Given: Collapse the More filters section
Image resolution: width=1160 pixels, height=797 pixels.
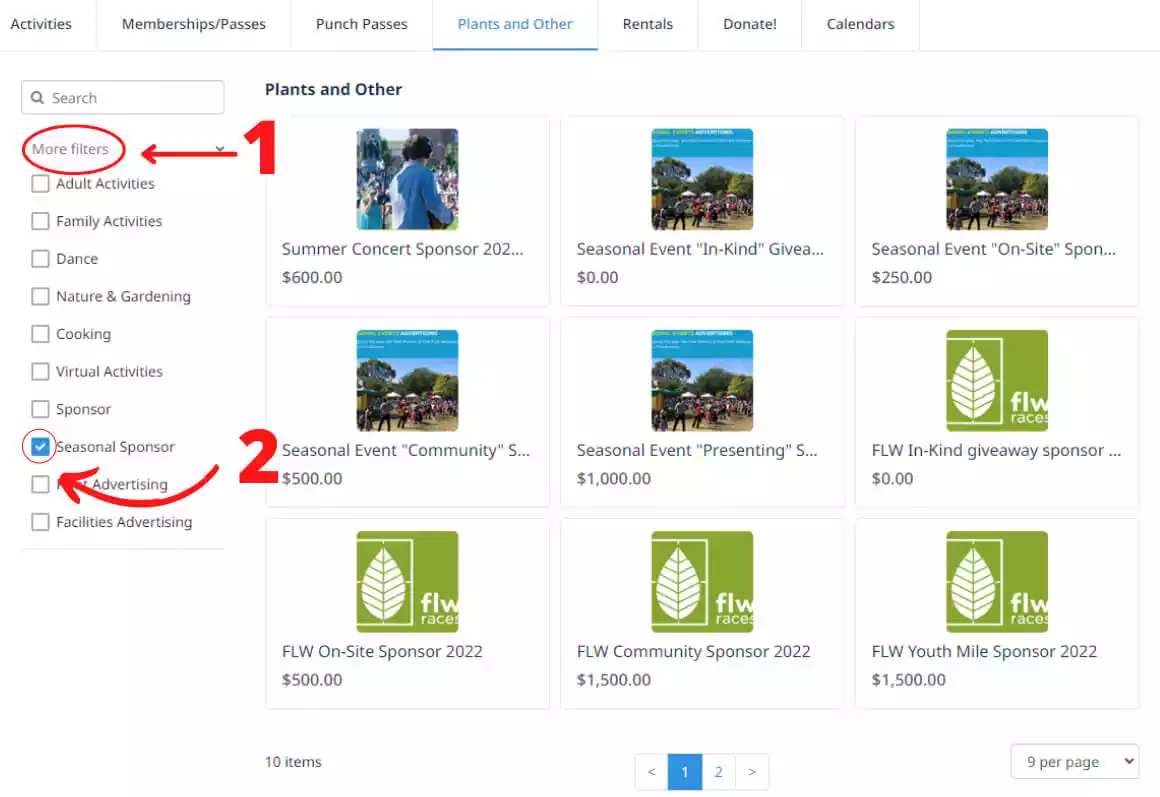Looking at the screenshot, I should [x=220, y=149].
